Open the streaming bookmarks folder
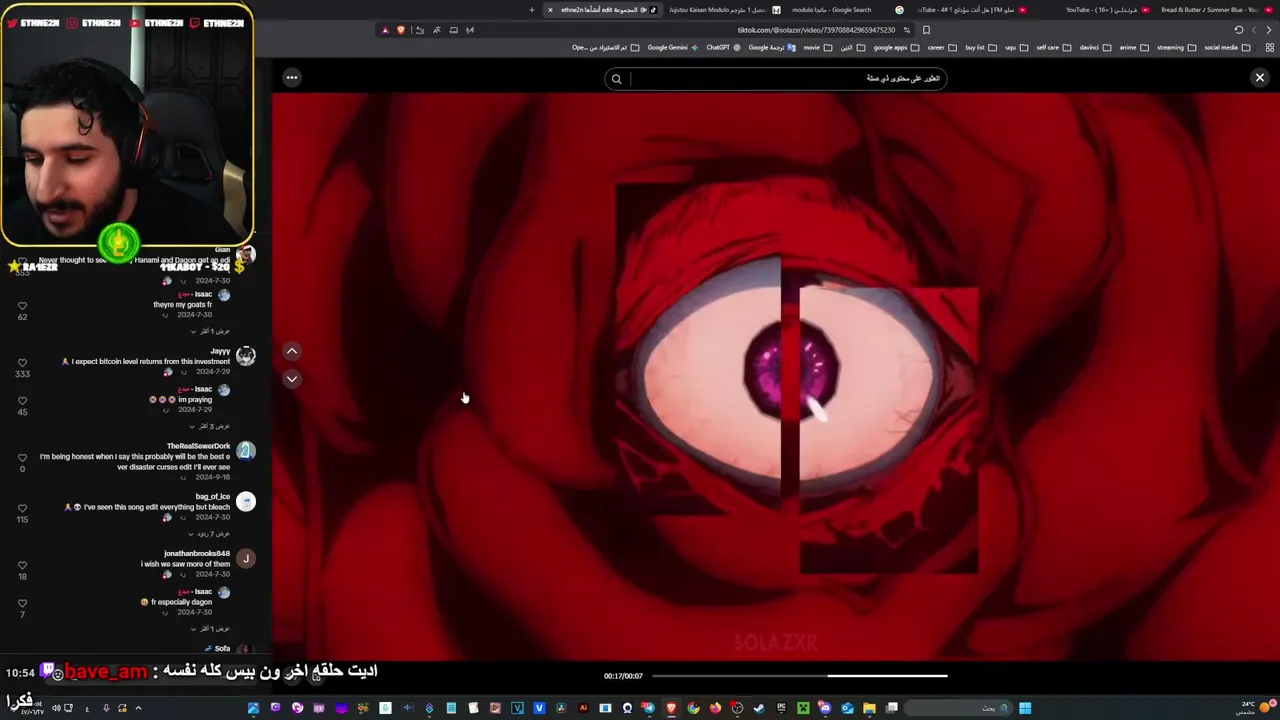This screenshot has width=1280, height=720. [1177, 47]
